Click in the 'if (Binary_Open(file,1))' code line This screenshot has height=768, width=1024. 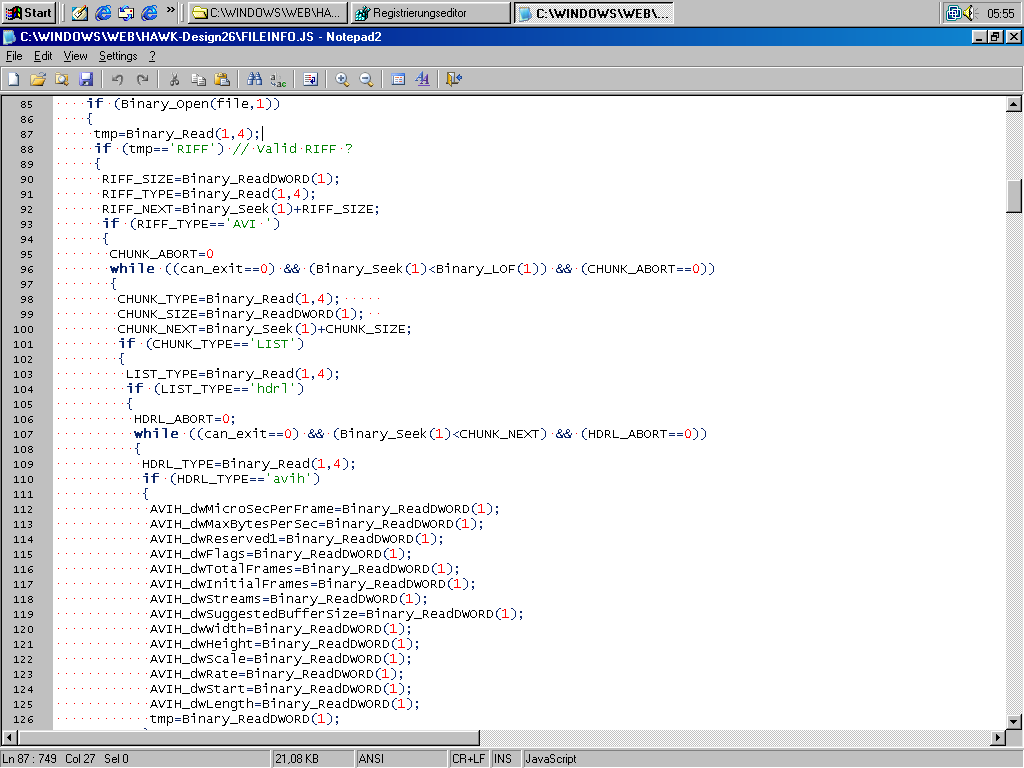click(183, 104)
